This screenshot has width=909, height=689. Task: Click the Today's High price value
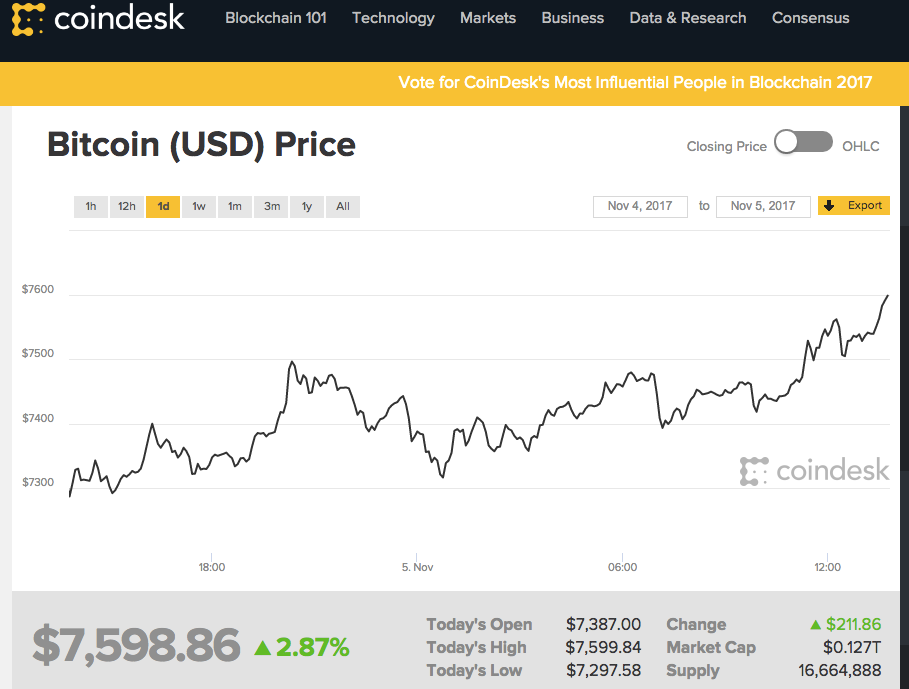[x=604, y=647]
